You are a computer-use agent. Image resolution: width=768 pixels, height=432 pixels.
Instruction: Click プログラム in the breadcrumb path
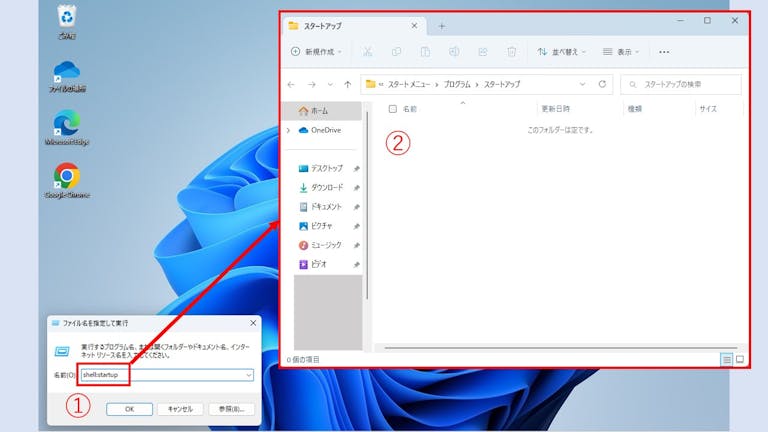(x=457, y=84)
